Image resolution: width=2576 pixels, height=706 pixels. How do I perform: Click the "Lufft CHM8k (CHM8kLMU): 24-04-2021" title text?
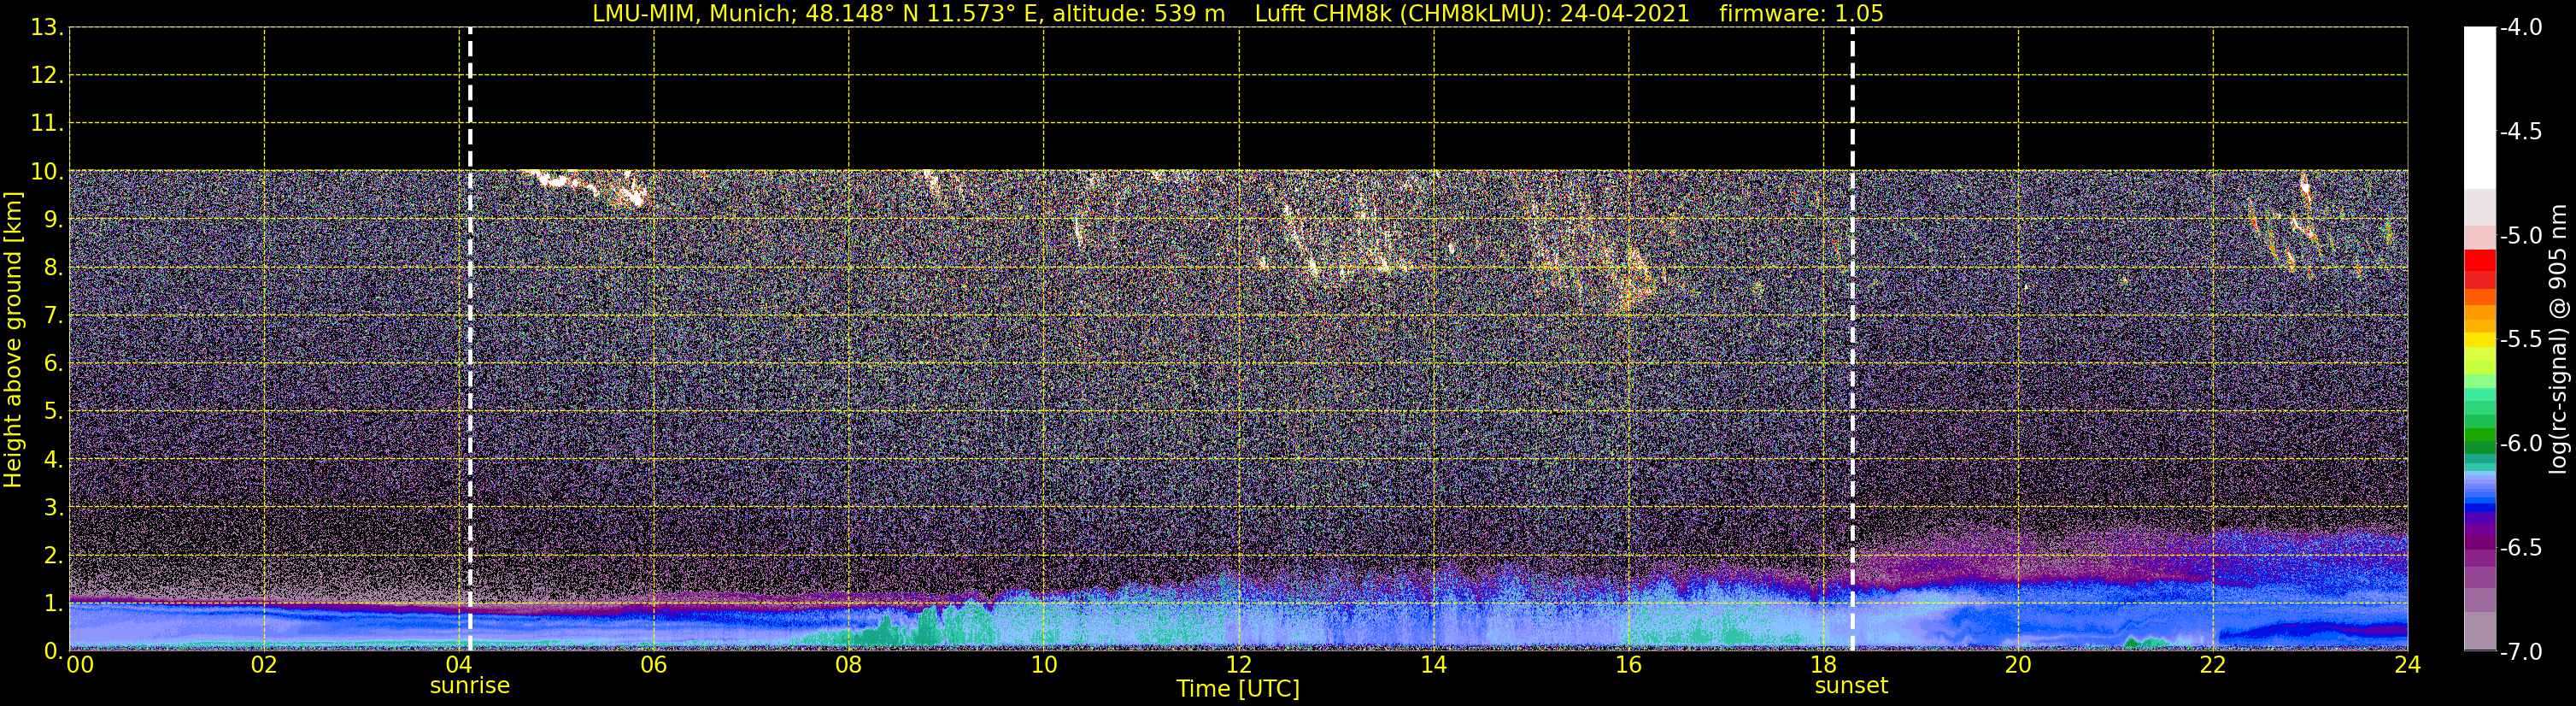pos(1472,14)
